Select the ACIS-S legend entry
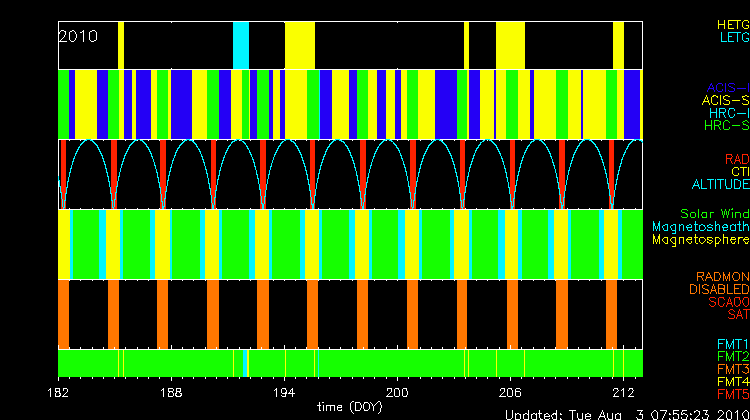The height and width of the screenshot is (420, 750). coord(725,101)
